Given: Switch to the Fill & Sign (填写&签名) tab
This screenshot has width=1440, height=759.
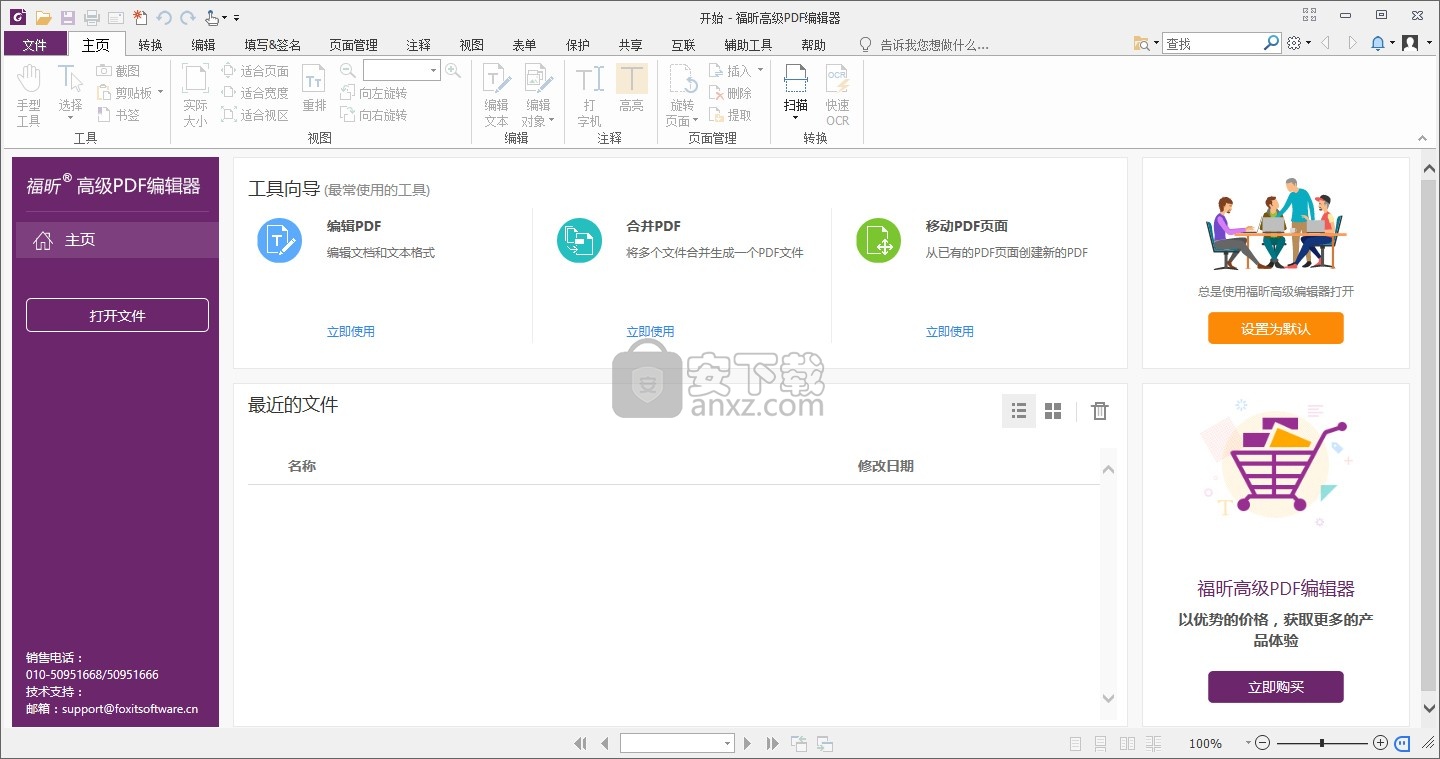Looking at the screenshot, I should 272,44.
